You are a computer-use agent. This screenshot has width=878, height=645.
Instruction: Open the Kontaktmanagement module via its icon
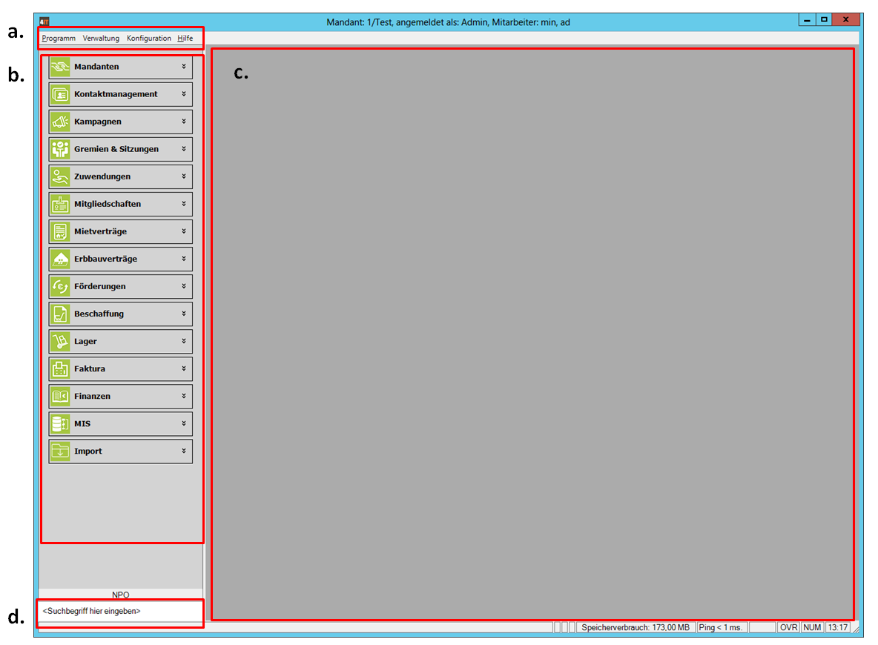click(61, 94)
